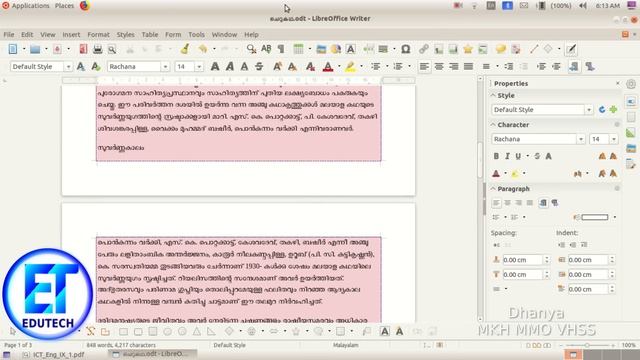
Task: Click the Strikethrough toolbar icon
Action: click(259, 67)
